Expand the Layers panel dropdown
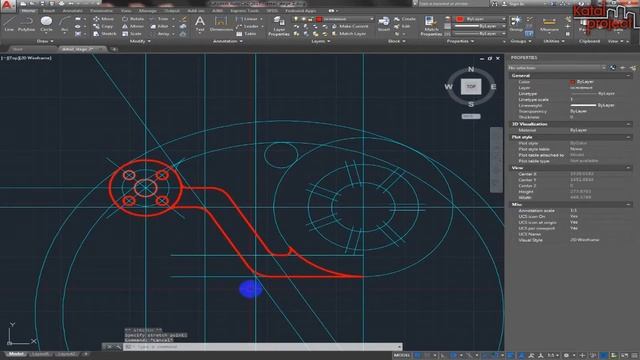640x360 pixels. pos(321,41)
